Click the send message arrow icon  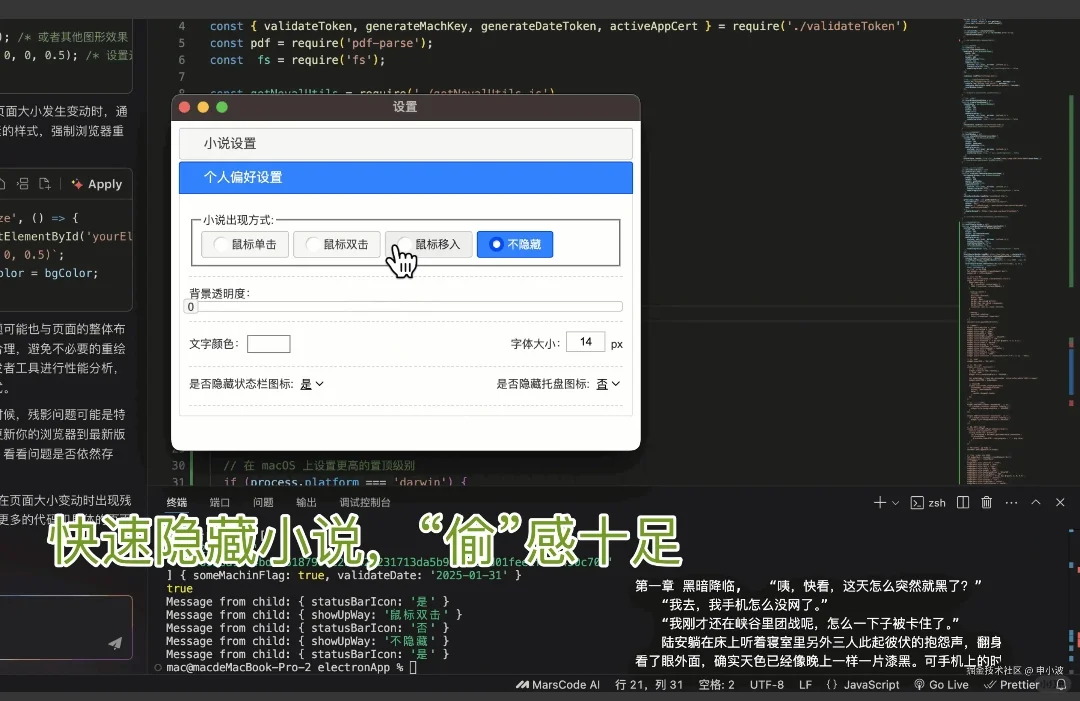click(x=115, y=643)
